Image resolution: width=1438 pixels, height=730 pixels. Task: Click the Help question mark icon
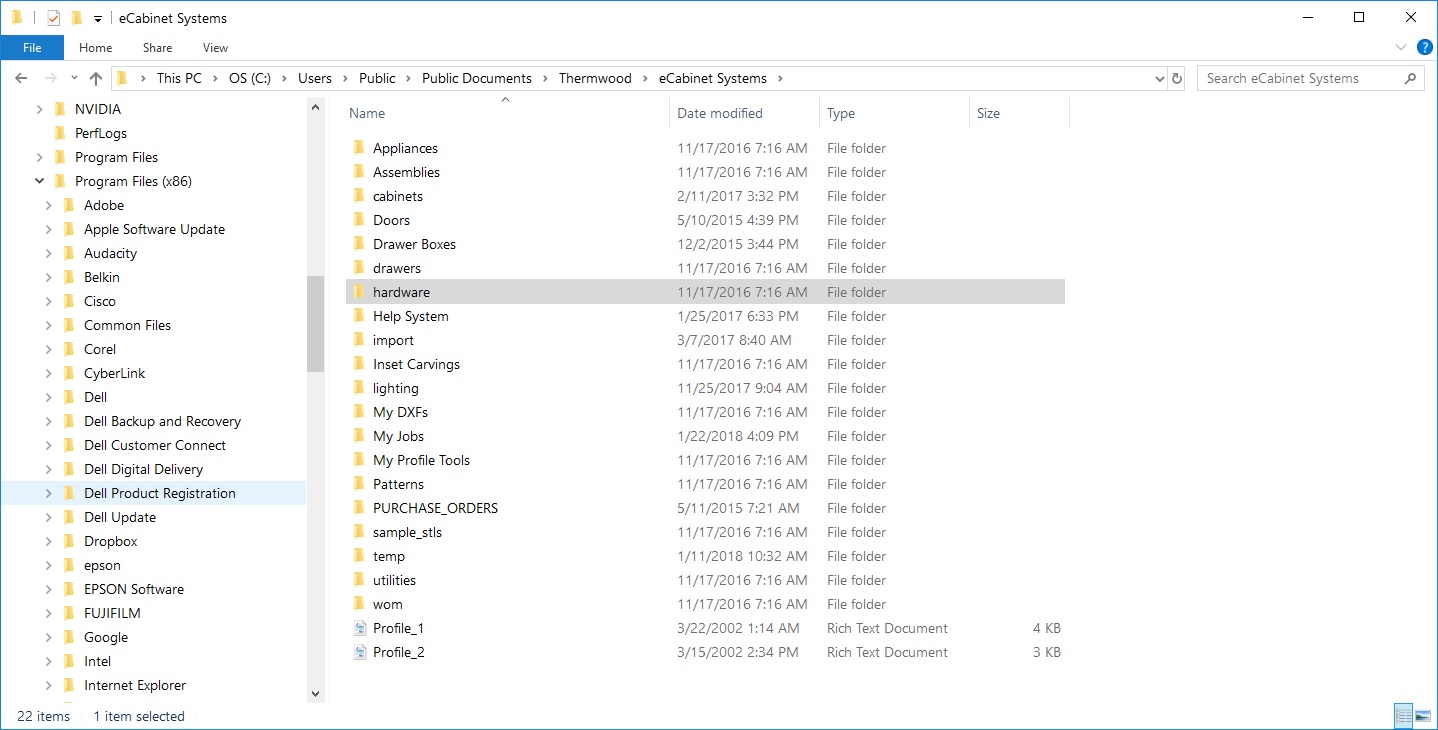pyautogui.click(x=1424, y=47)
